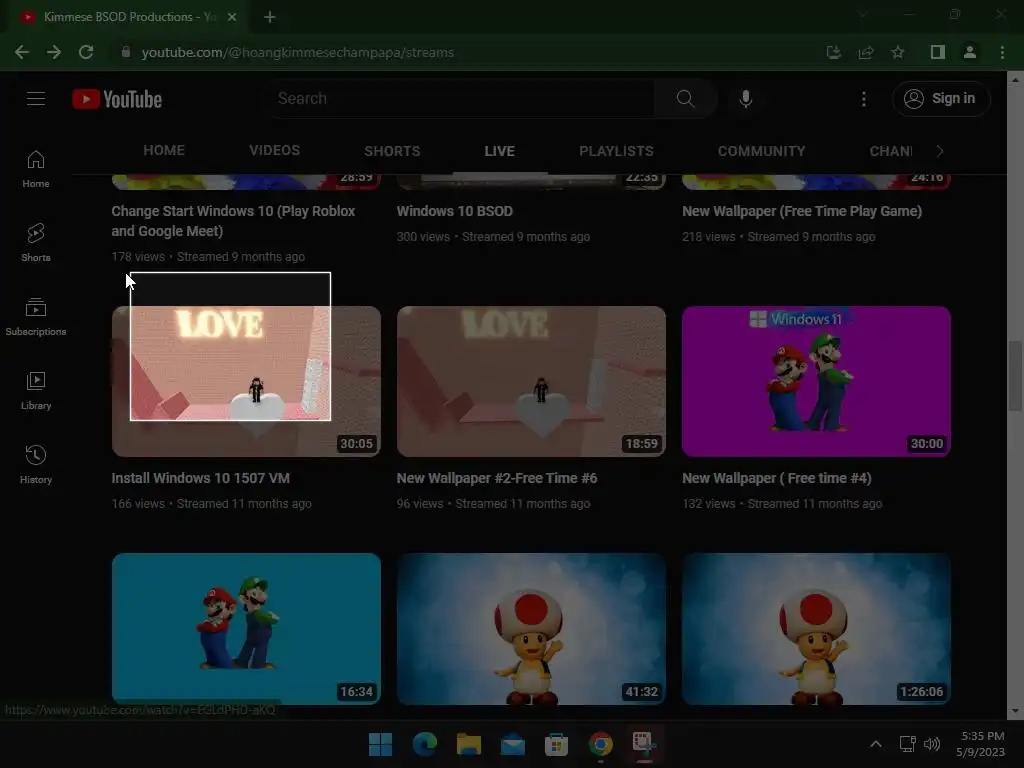Open History in the sidebar
Image resolution: width=1024 pixels, height=768 pixels.
(x=36, y=464)
